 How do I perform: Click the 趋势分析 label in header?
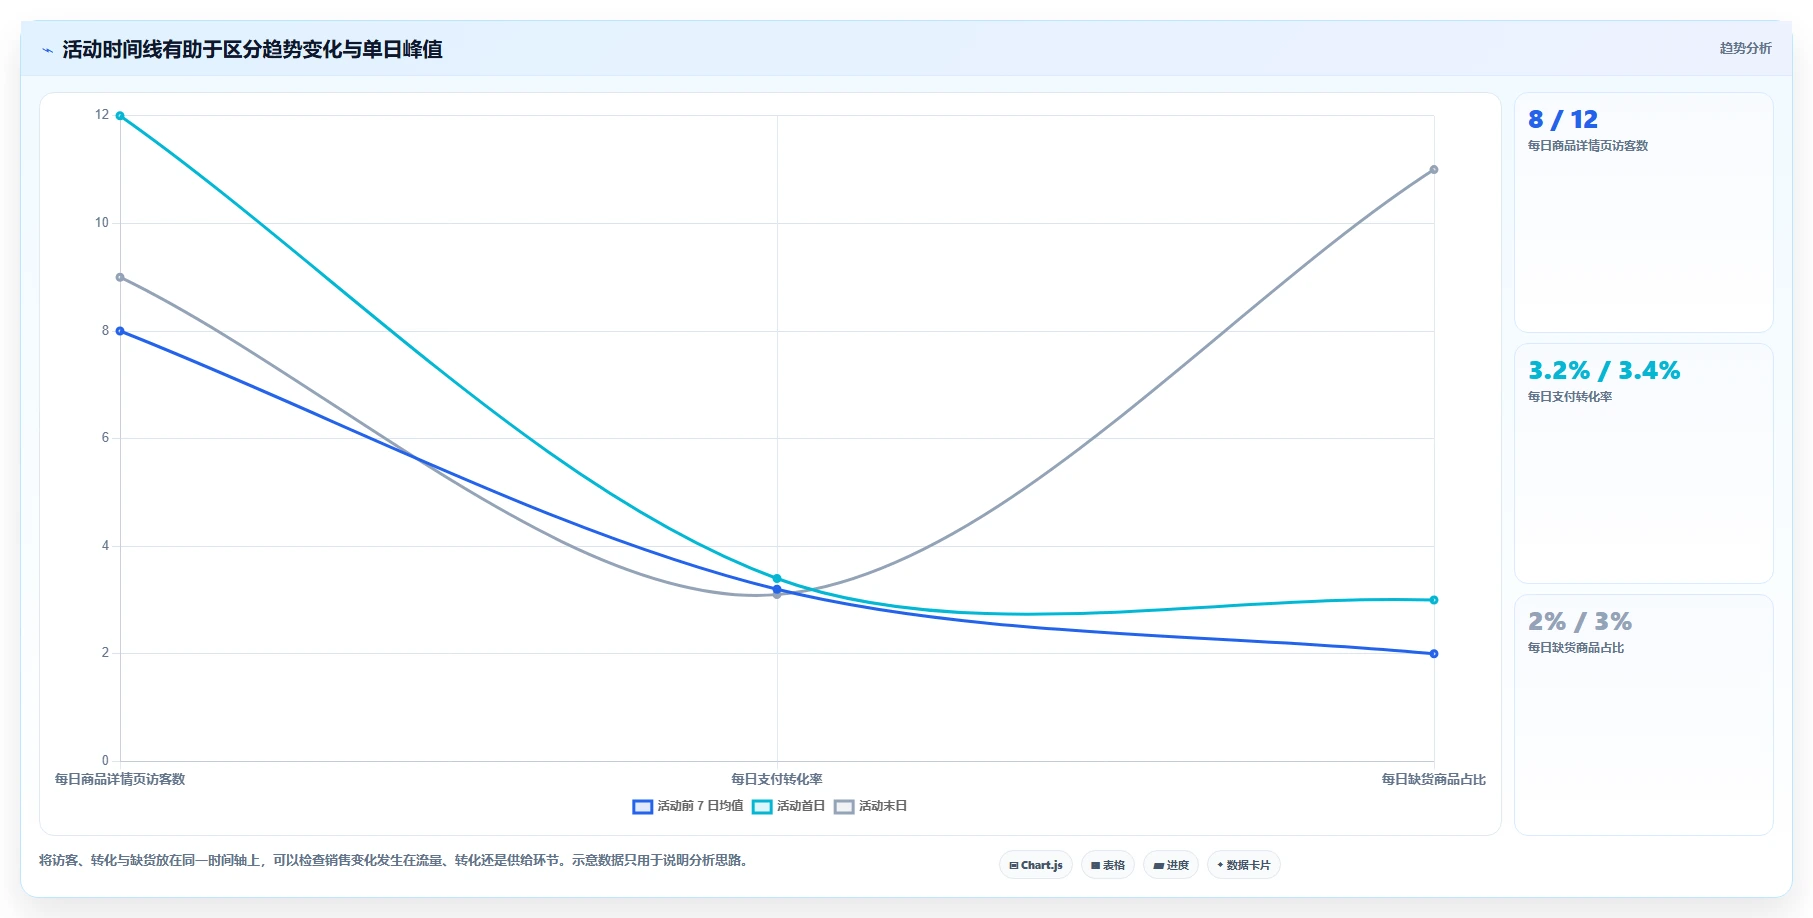(x=1745, y=48)
